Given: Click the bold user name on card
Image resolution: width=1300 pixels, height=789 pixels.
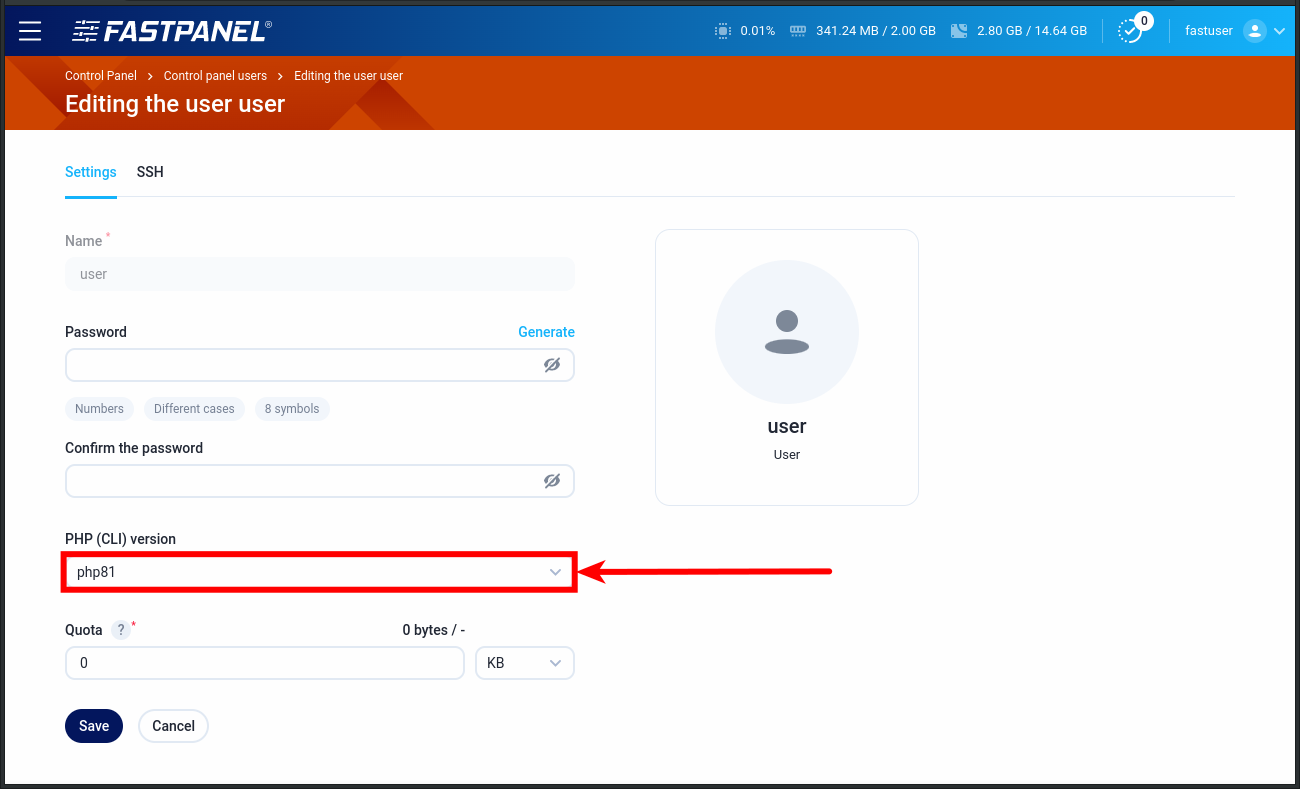Looking at the screenshot, I should tap(787, 426).
